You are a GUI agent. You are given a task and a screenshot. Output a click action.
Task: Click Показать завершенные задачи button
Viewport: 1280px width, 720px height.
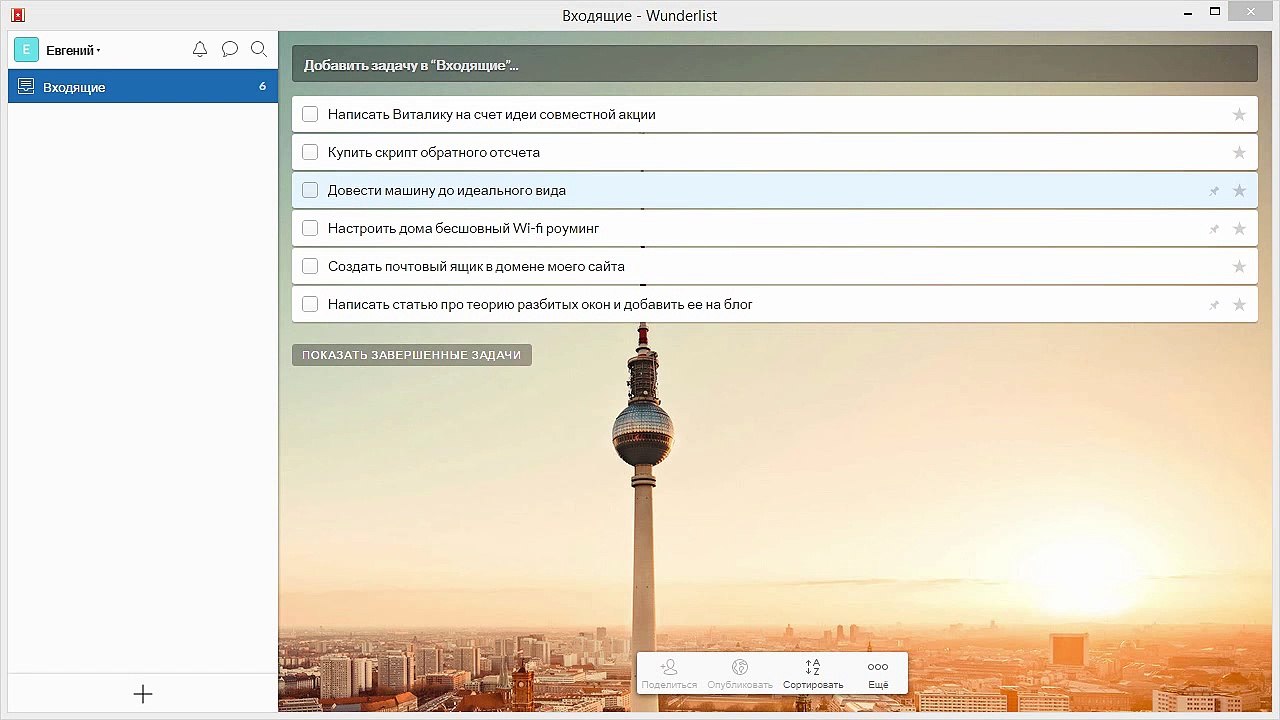[x=412, y=355]
